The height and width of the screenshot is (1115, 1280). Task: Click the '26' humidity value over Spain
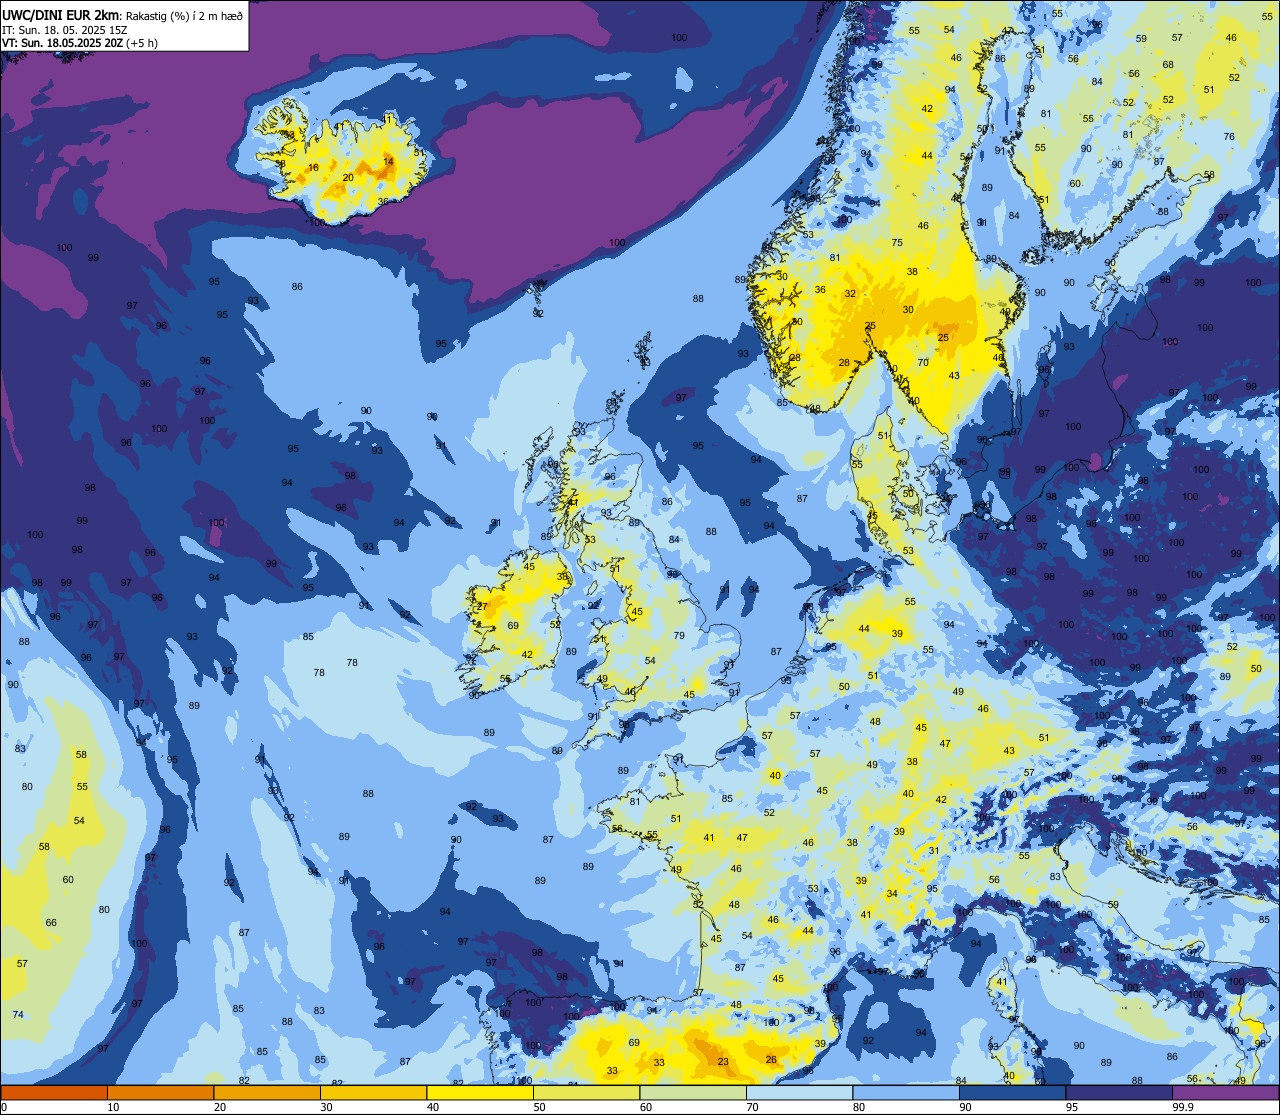pyautogui.click(x=771, y=1060)
